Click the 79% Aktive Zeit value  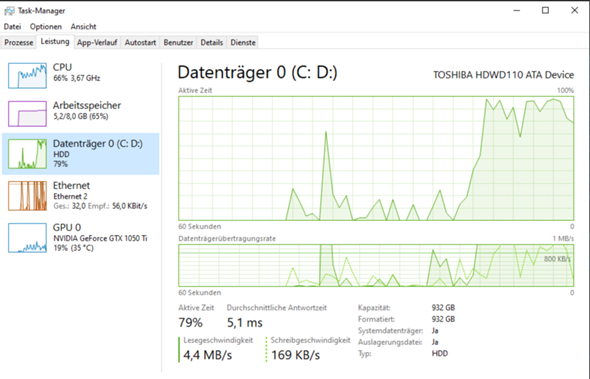pos(190,323)
